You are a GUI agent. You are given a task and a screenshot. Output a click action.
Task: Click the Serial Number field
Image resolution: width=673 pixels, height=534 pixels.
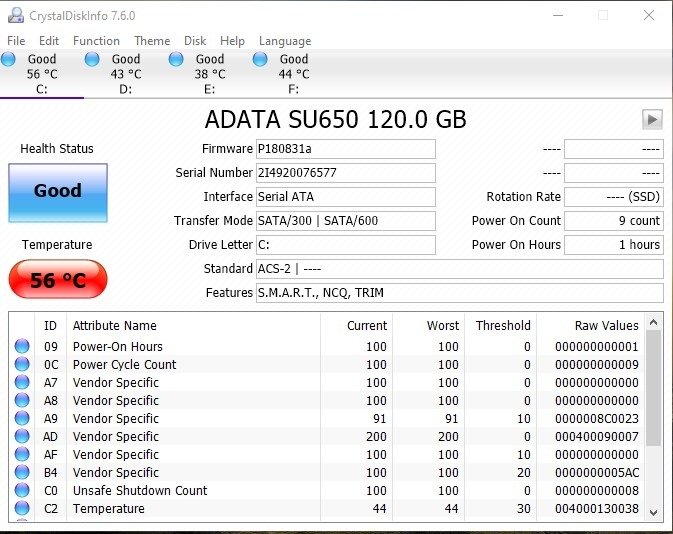coord(346,173)
